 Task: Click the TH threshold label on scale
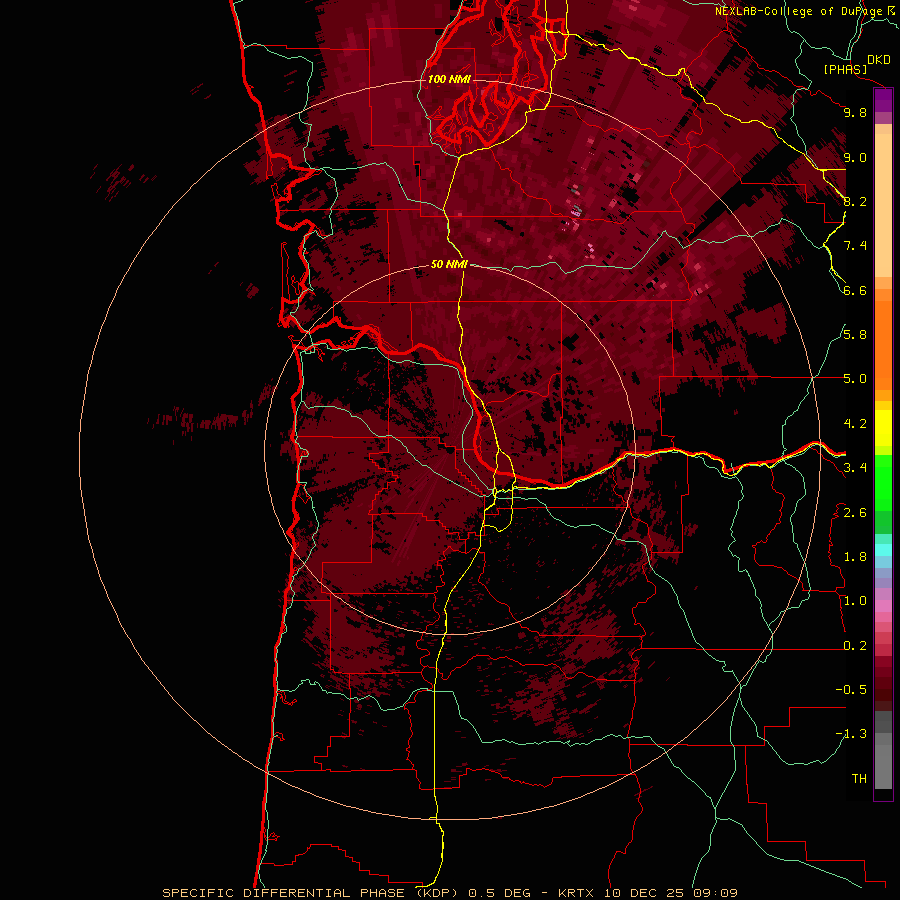coord(859,779)
